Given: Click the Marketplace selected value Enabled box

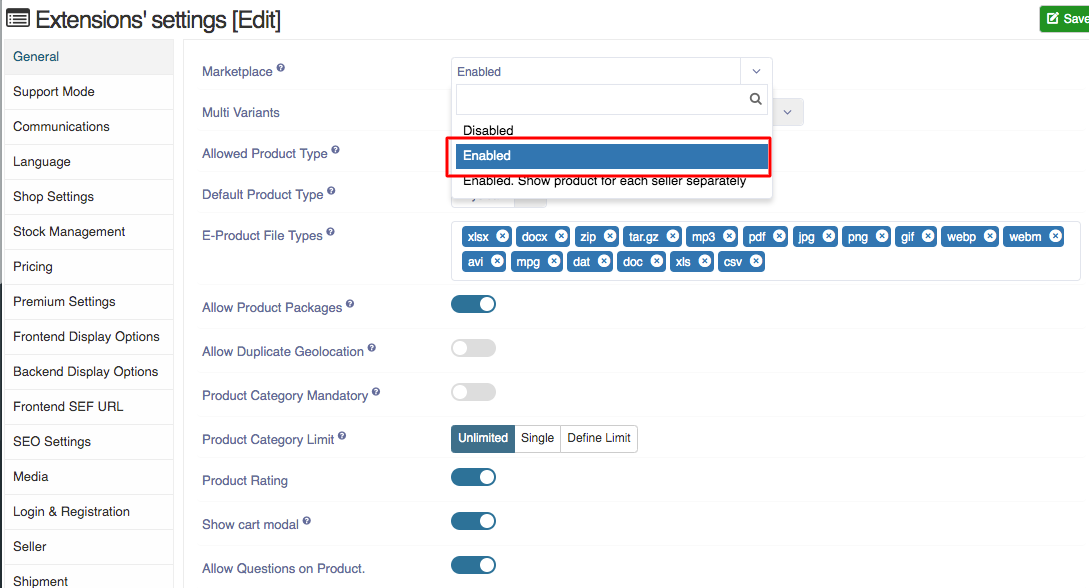Looking at the screenshot, I should pos(596,71).
